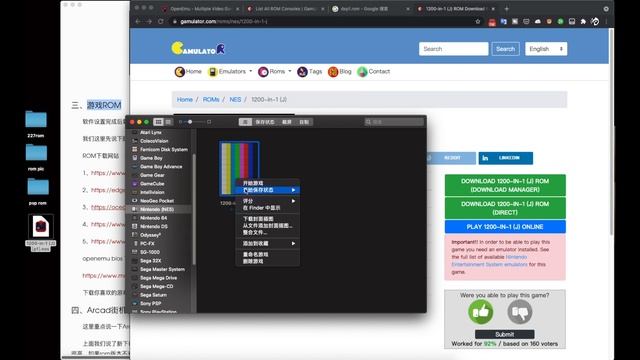Open the 自制 tab in OpenEmu
Screen dimensions: 640x360
(x=304, y=122)
